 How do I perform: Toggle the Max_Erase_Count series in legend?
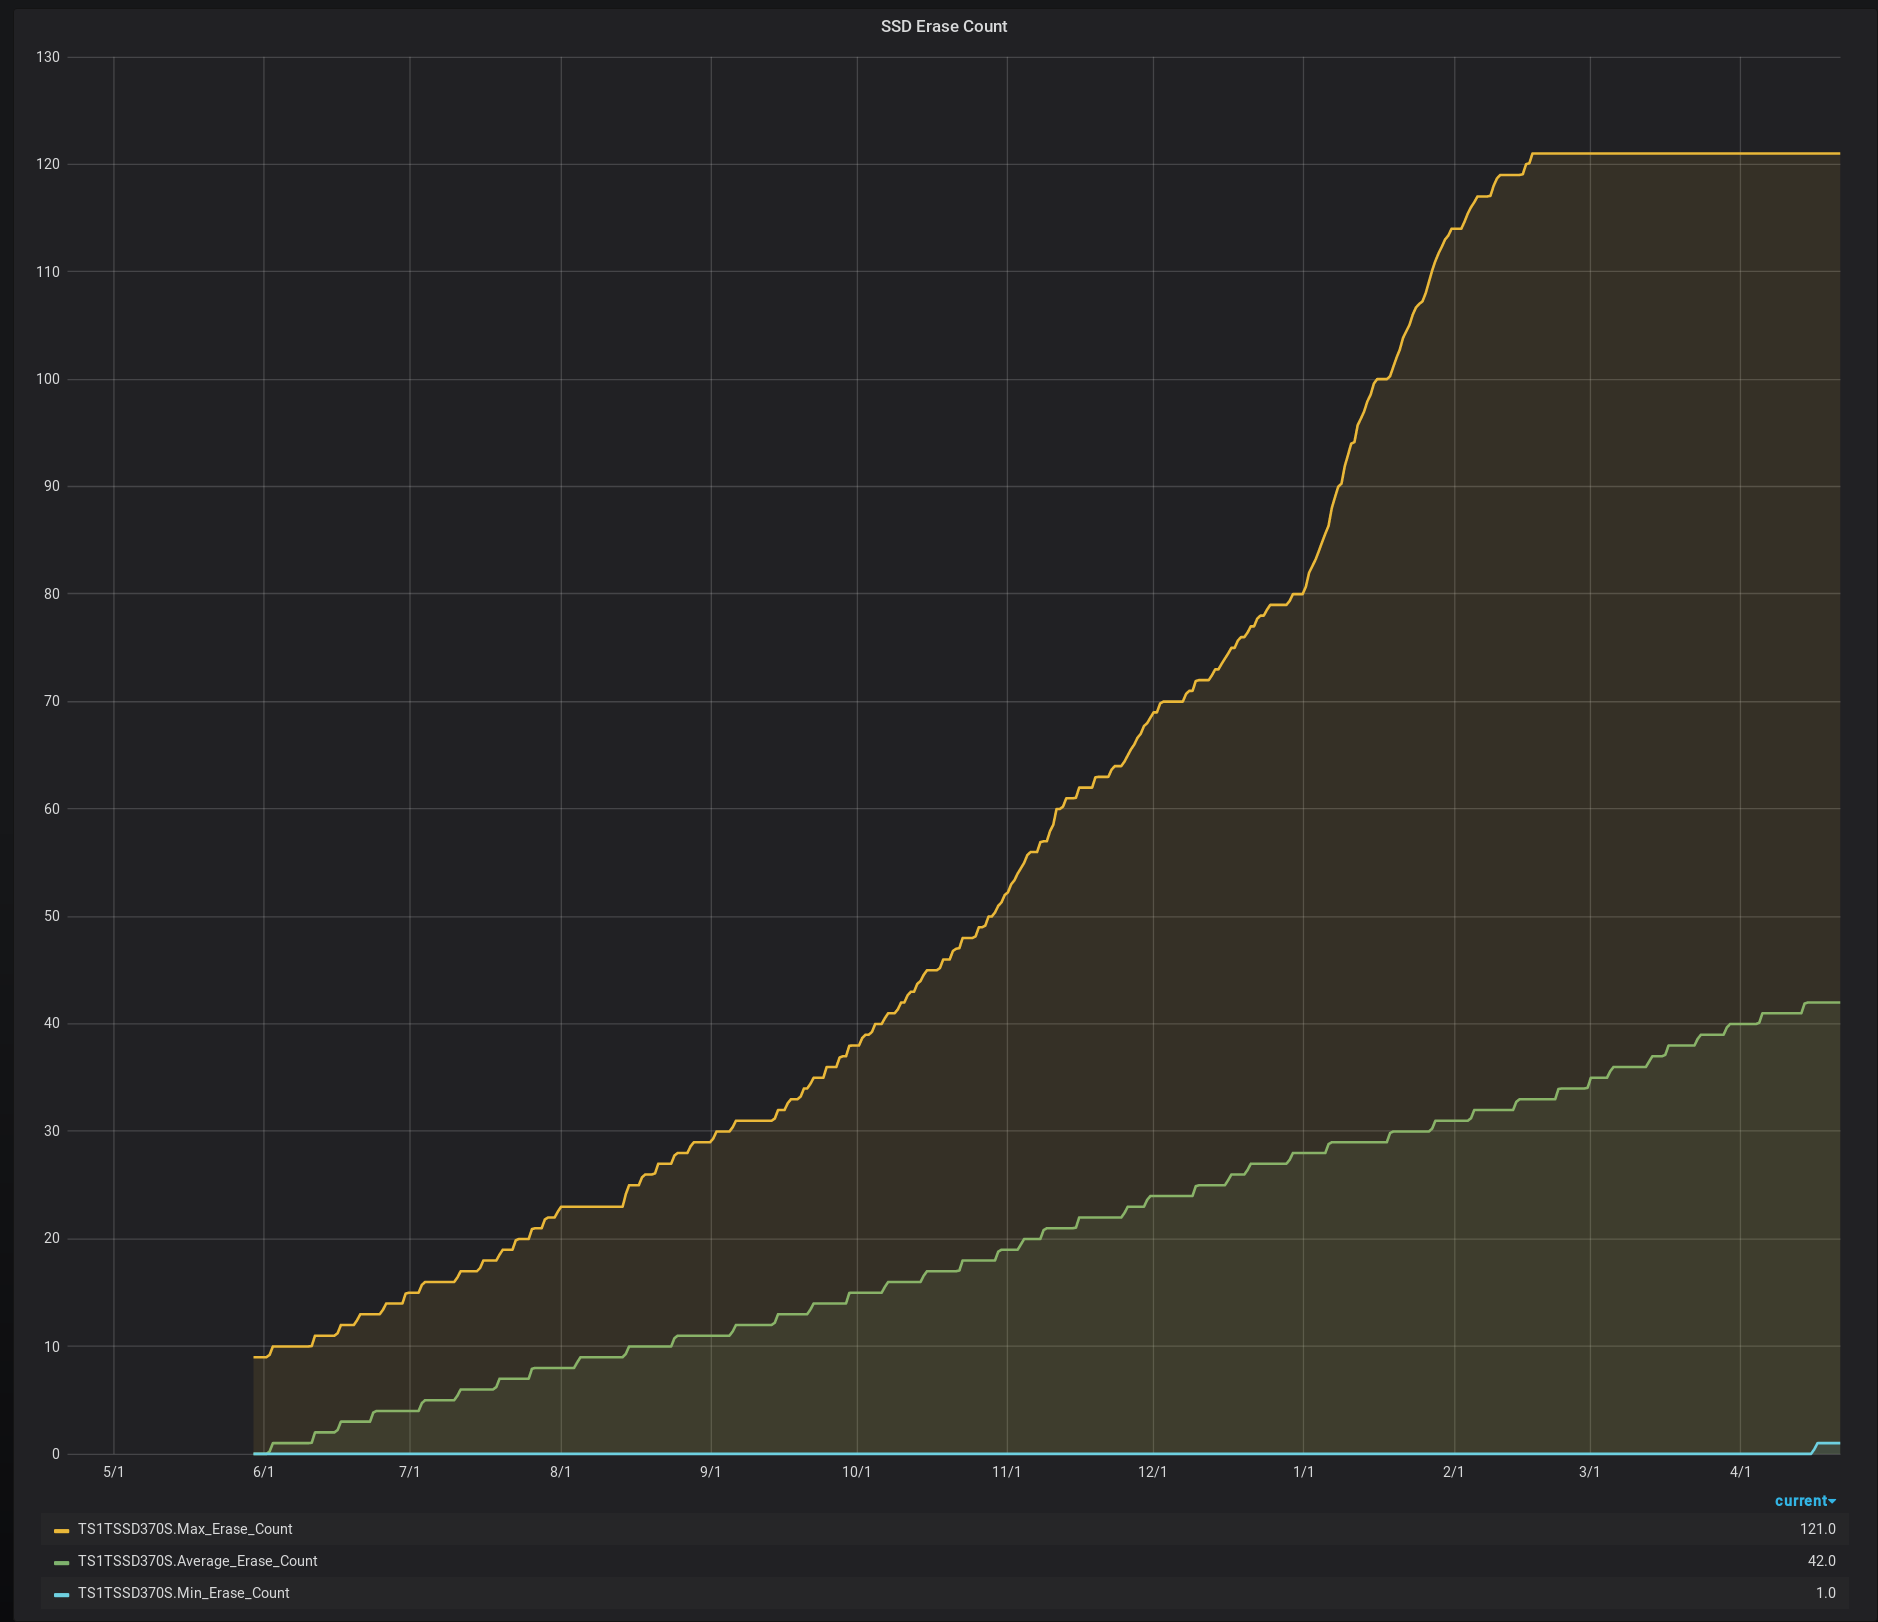click(x=185, y=1529)
